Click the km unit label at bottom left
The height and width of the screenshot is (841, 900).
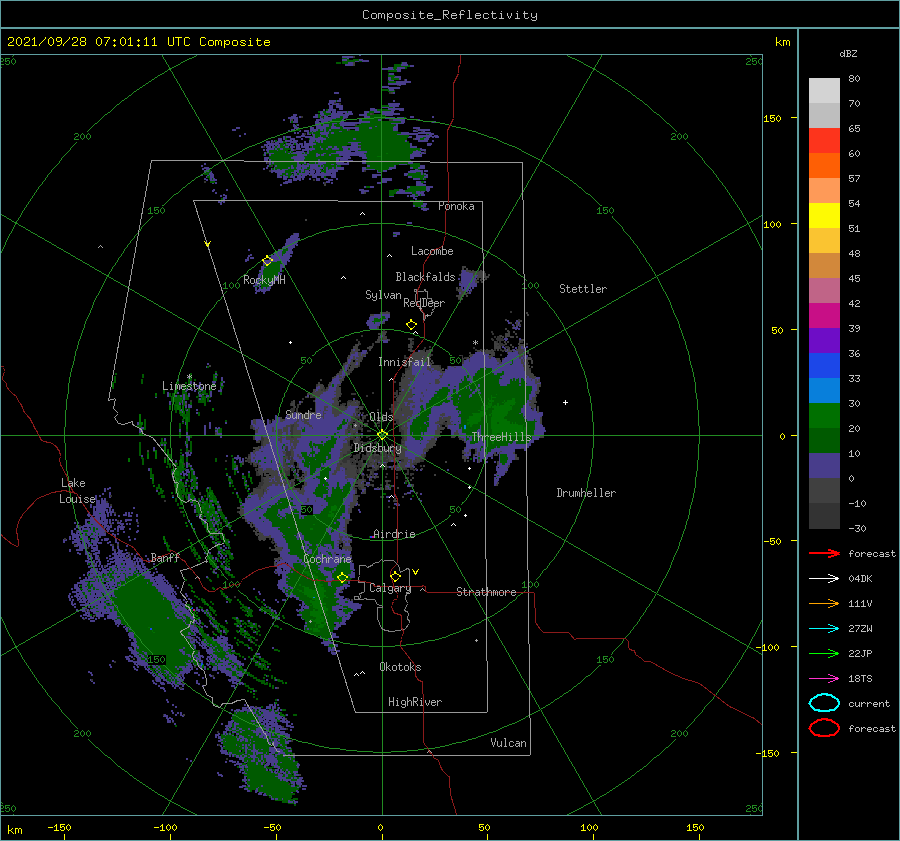click(x=14, y=830)
